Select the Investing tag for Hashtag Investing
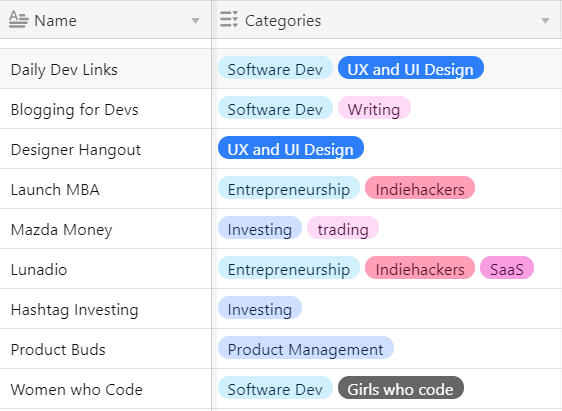This screenshot has height=411, width=562. 260,309
